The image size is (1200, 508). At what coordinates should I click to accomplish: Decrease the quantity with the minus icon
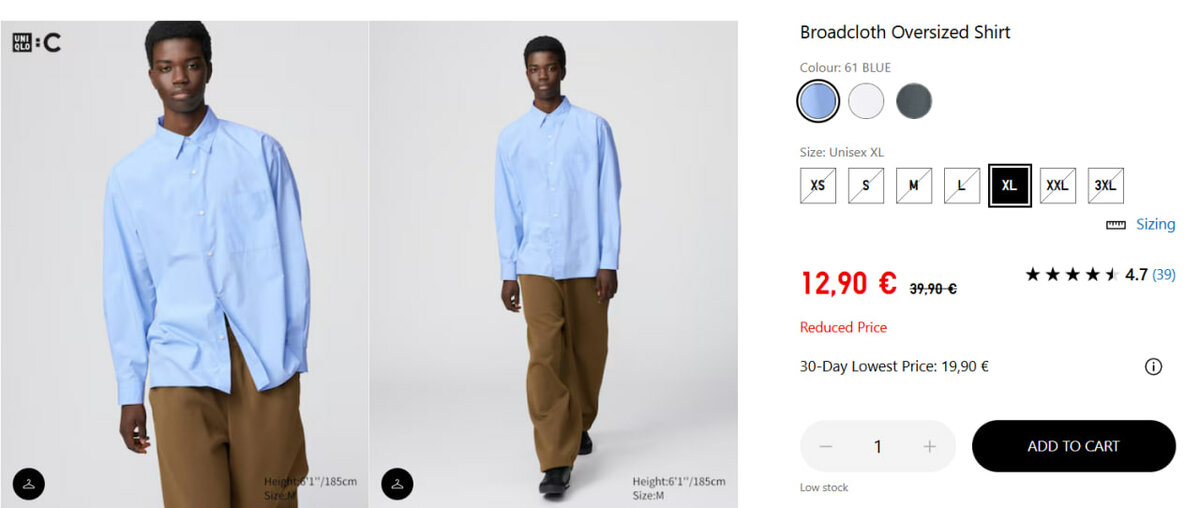tap(826, 446)
